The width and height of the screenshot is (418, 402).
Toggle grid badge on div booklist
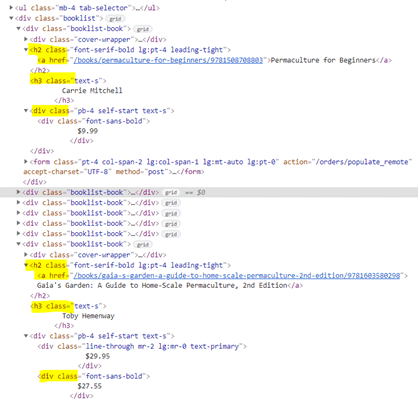tap(115, 19)
